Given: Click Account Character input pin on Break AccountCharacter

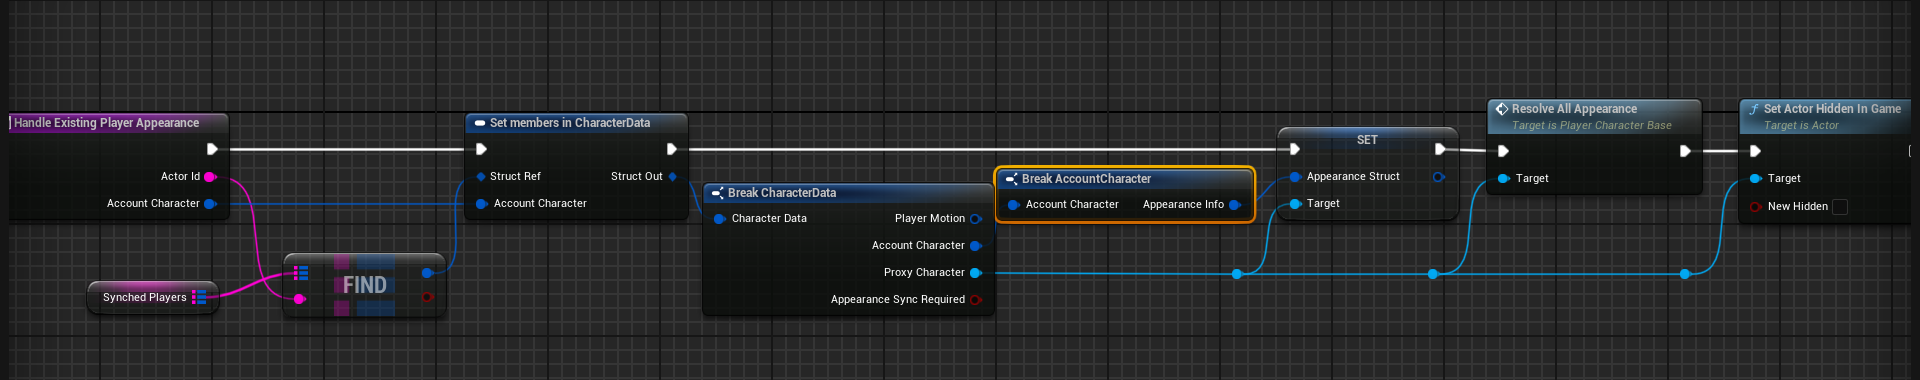Looking at the screenshot, I should pyautogui.click(x=1014, y=204).
